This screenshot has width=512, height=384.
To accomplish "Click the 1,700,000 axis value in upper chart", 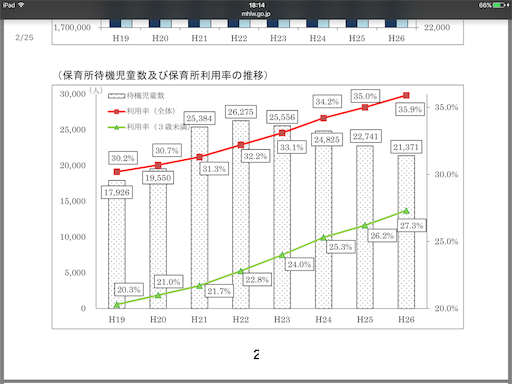I will point(72,27).
